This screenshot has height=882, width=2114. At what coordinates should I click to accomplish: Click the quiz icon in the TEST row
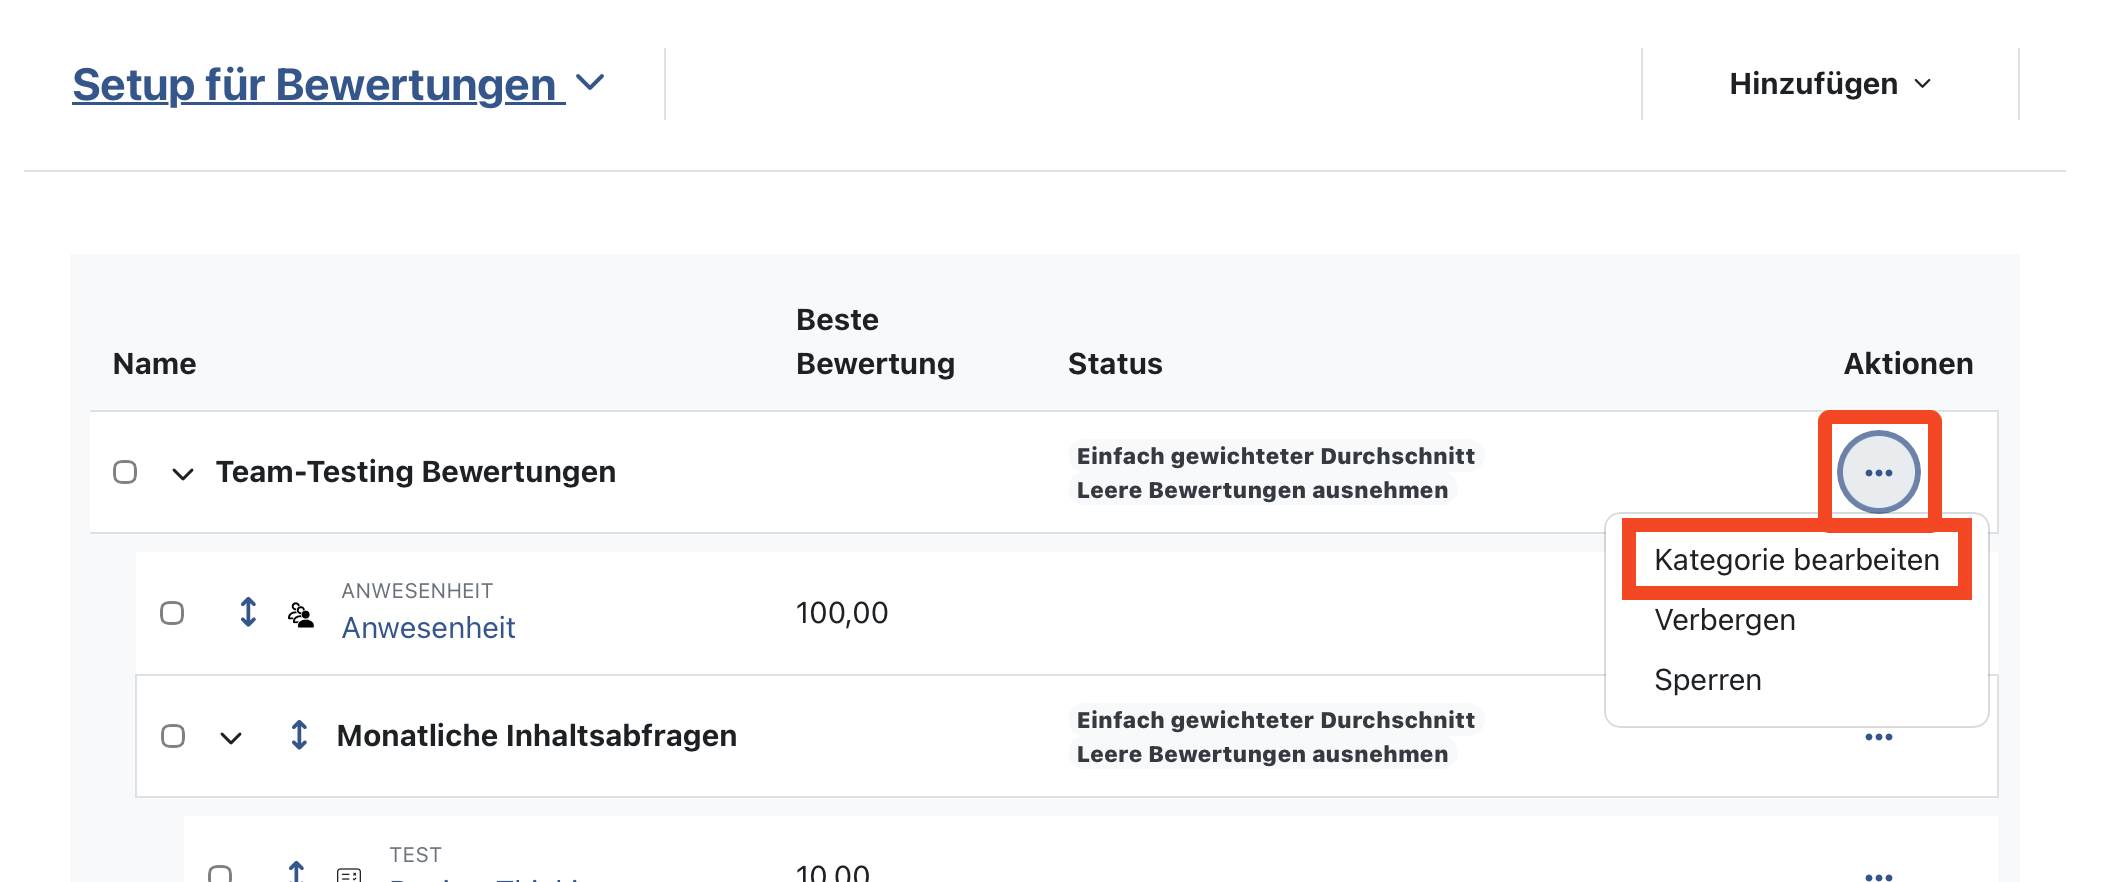point(348,875)
